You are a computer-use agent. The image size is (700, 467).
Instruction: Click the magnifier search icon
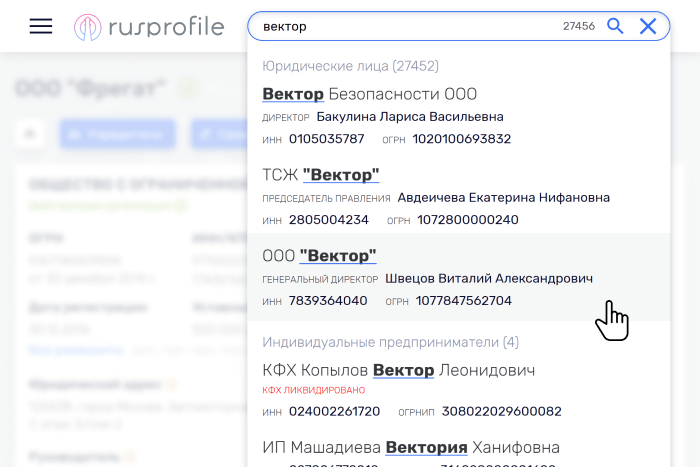pos(615,26)
